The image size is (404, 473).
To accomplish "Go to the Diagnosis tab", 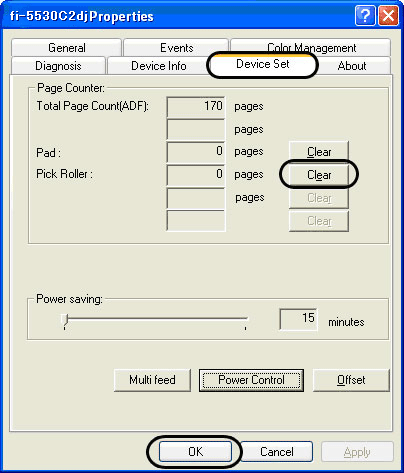I will [58, 66].
